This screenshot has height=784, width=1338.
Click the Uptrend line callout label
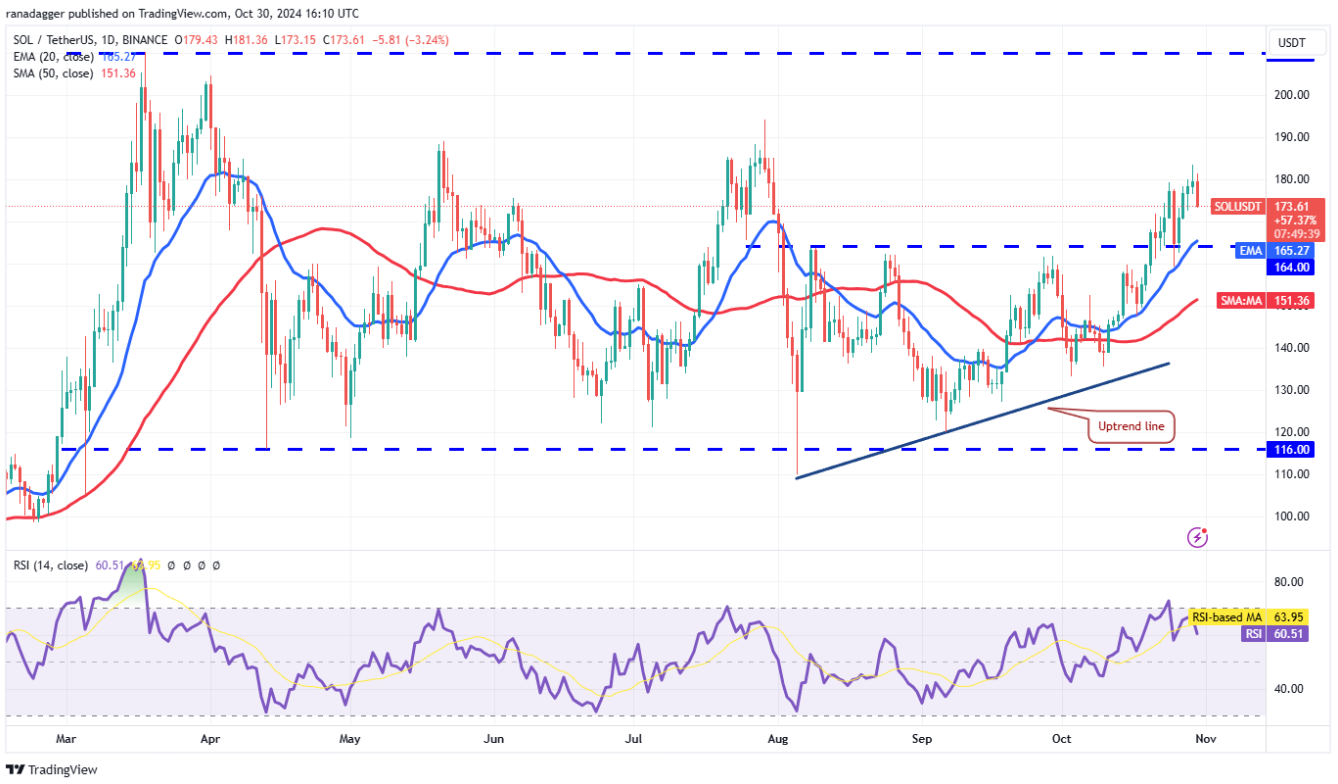coord(1131,427)
